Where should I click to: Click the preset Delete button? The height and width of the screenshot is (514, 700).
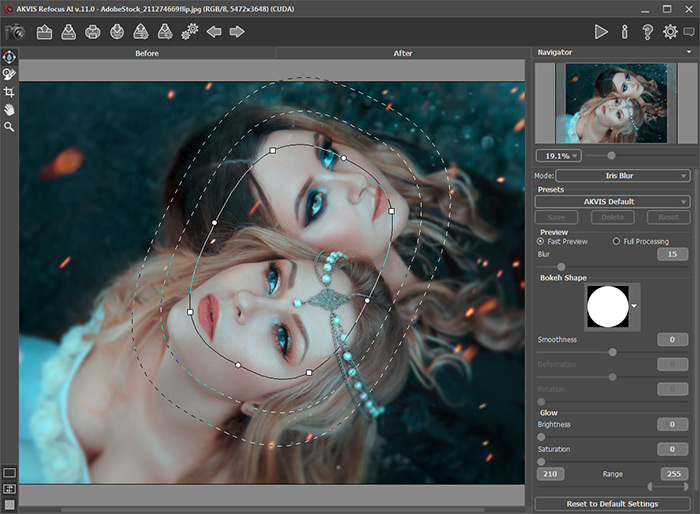tap(612, 217)
